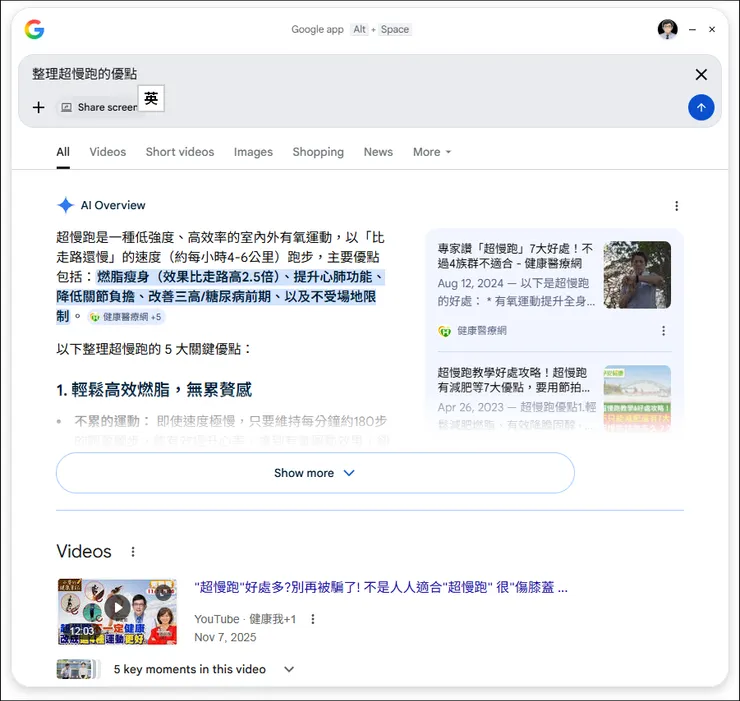Screen dimensions: 740x701
Task: Close the Google app window
Action: click(712, 29)
